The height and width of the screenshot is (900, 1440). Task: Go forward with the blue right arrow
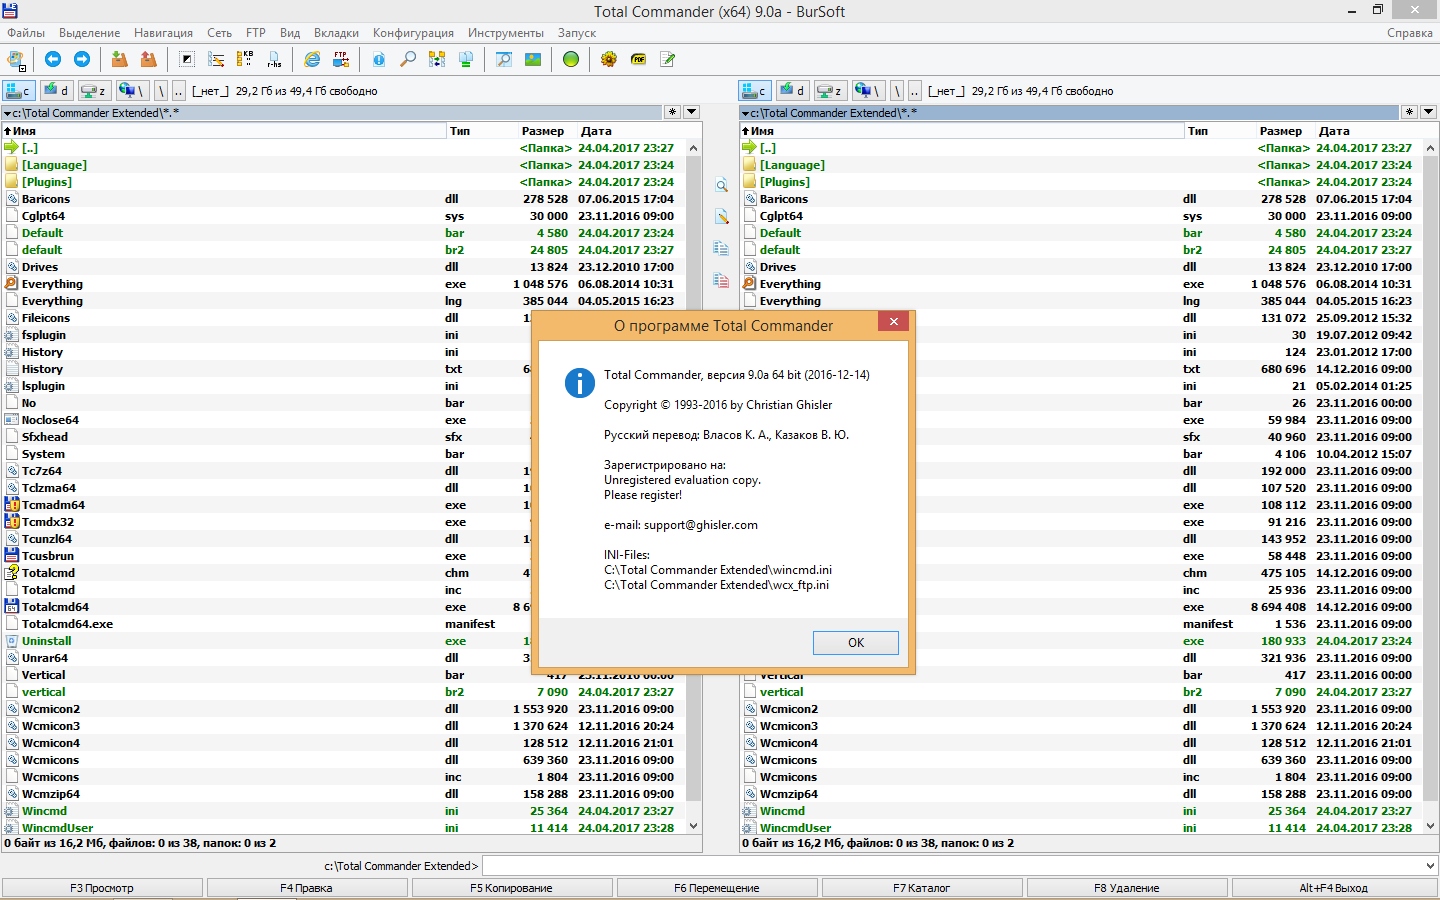[x=82, y=60]
